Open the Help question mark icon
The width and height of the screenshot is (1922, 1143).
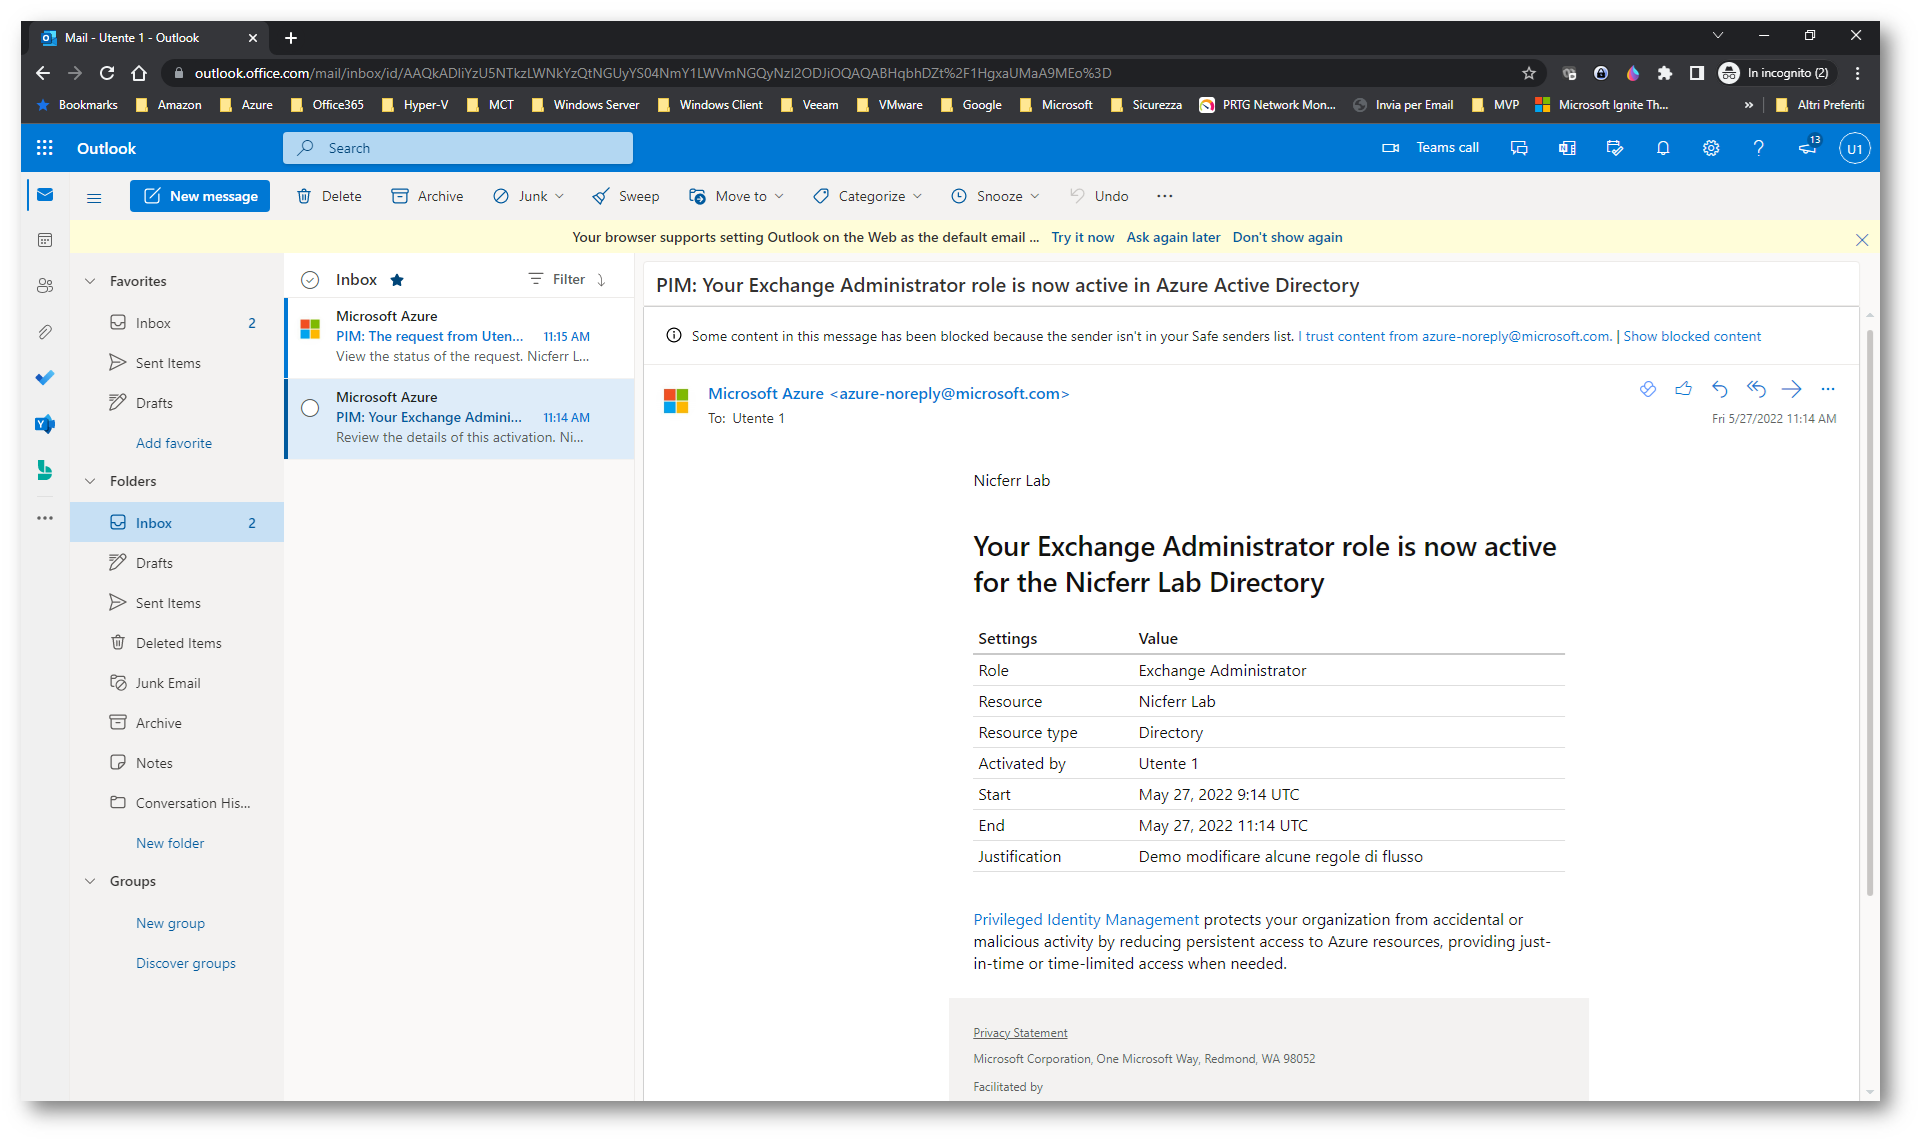click(x=1758, y=148)
